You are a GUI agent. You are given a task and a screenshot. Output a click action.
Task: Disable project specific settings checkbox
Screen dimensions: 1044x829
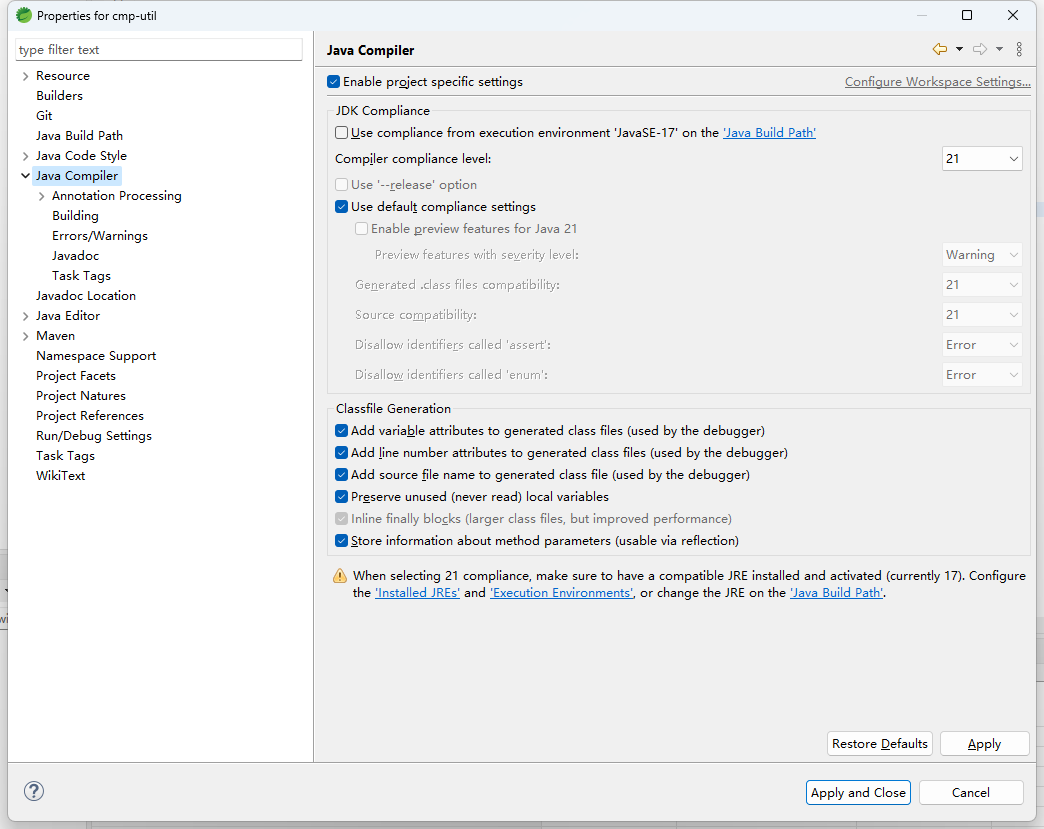pos(334,82)
